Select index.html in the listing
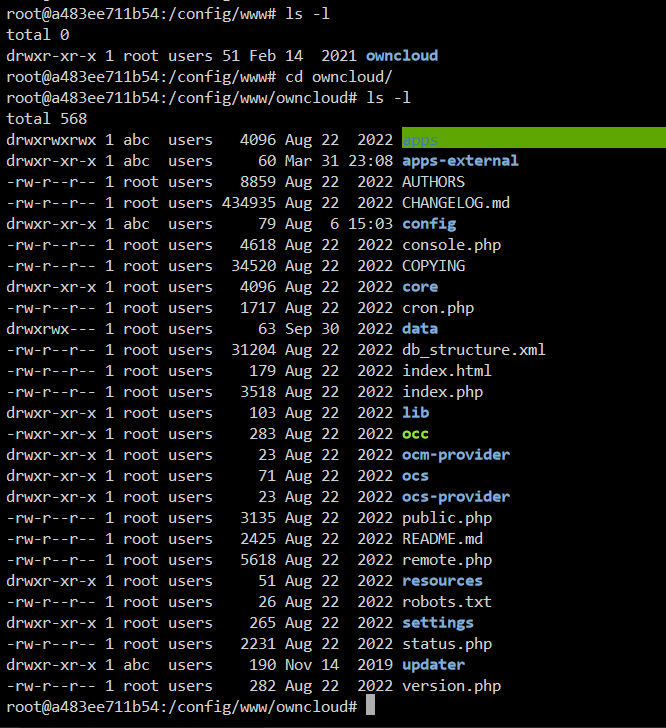This screenshot has width=666, height=728. pos(447,370)
